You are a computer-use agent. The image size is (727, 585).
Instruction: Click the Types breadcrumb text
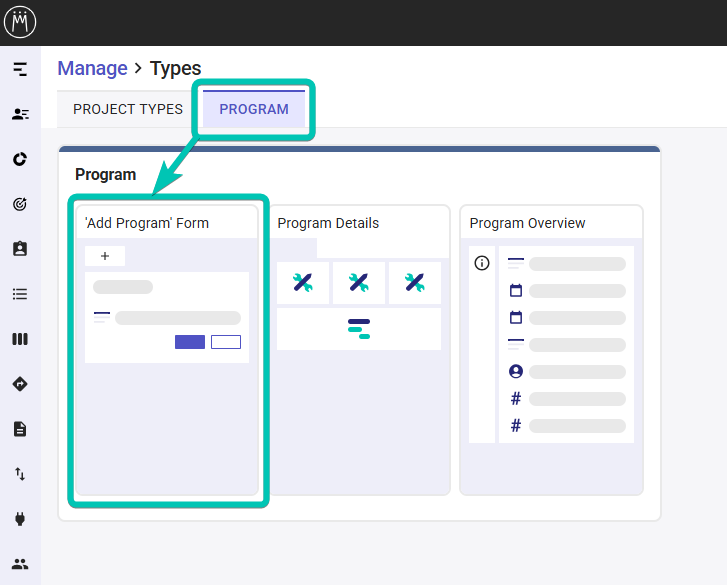(176, 69)
